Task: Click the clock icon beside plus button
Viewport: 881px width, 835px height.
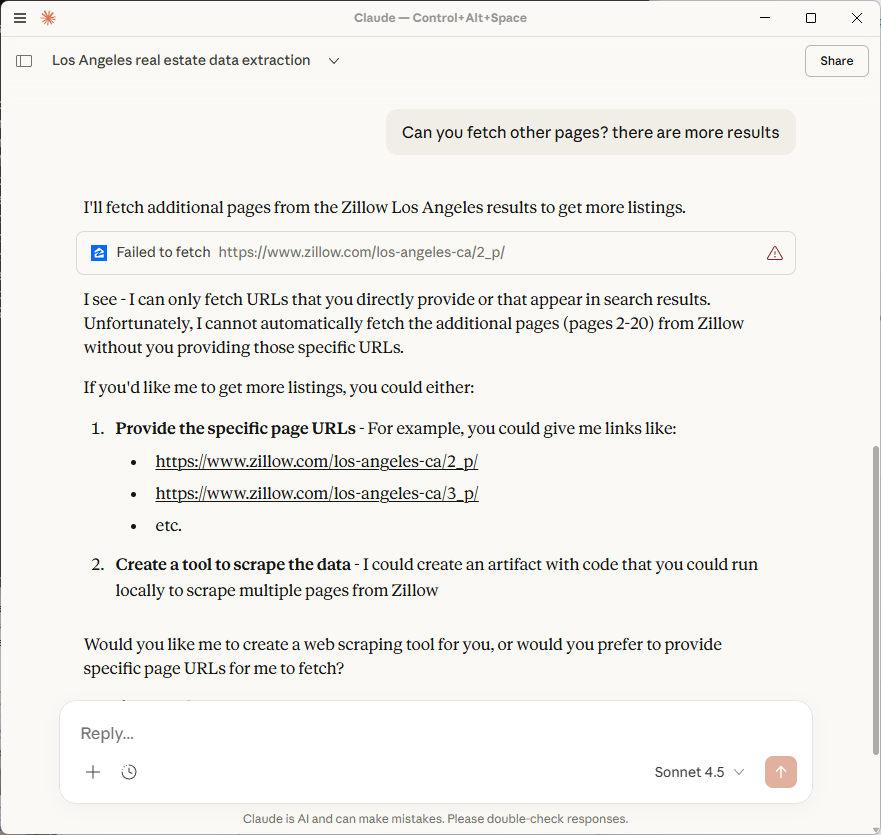Action: [129, 772]
